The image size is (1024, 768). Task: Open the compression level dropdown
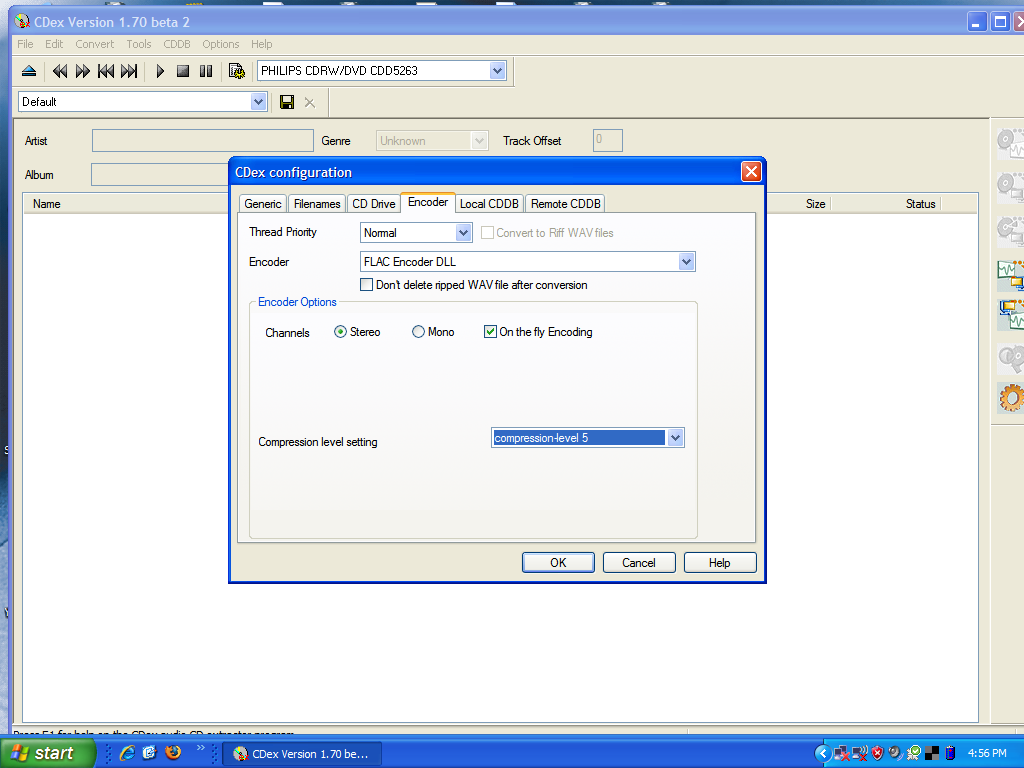[x=675, y=438]
